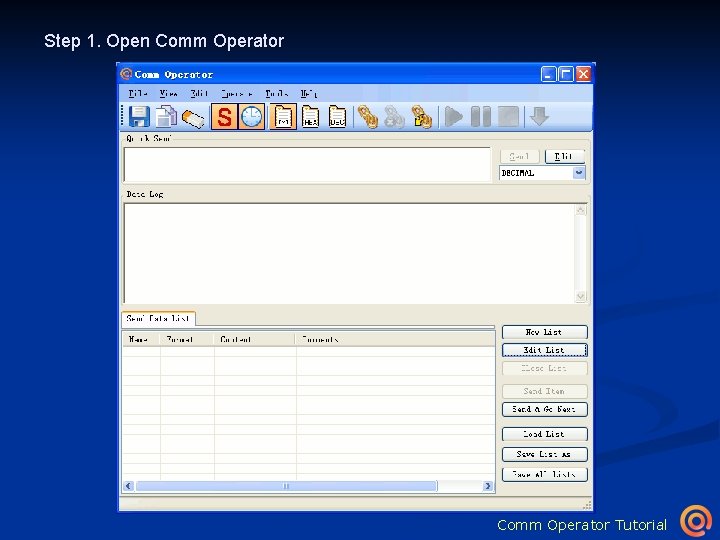Click the Load List button
720x540 pixels.
[545, 434]
